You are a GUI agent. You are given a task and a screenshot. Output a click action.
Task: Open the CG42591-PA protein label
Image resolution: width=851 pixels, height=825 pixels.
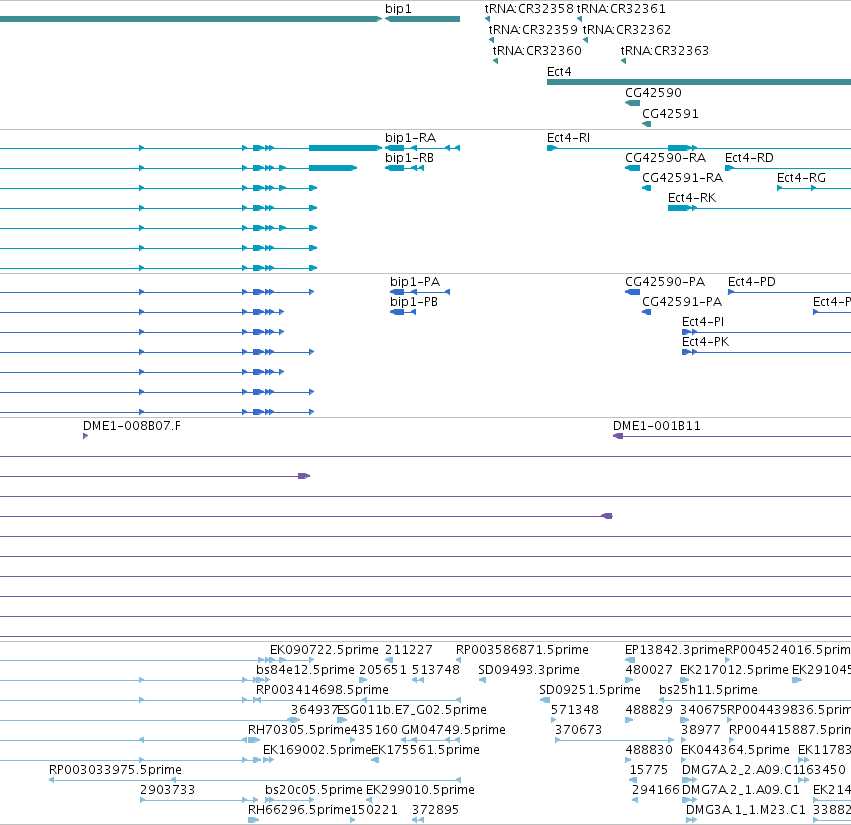682,302
